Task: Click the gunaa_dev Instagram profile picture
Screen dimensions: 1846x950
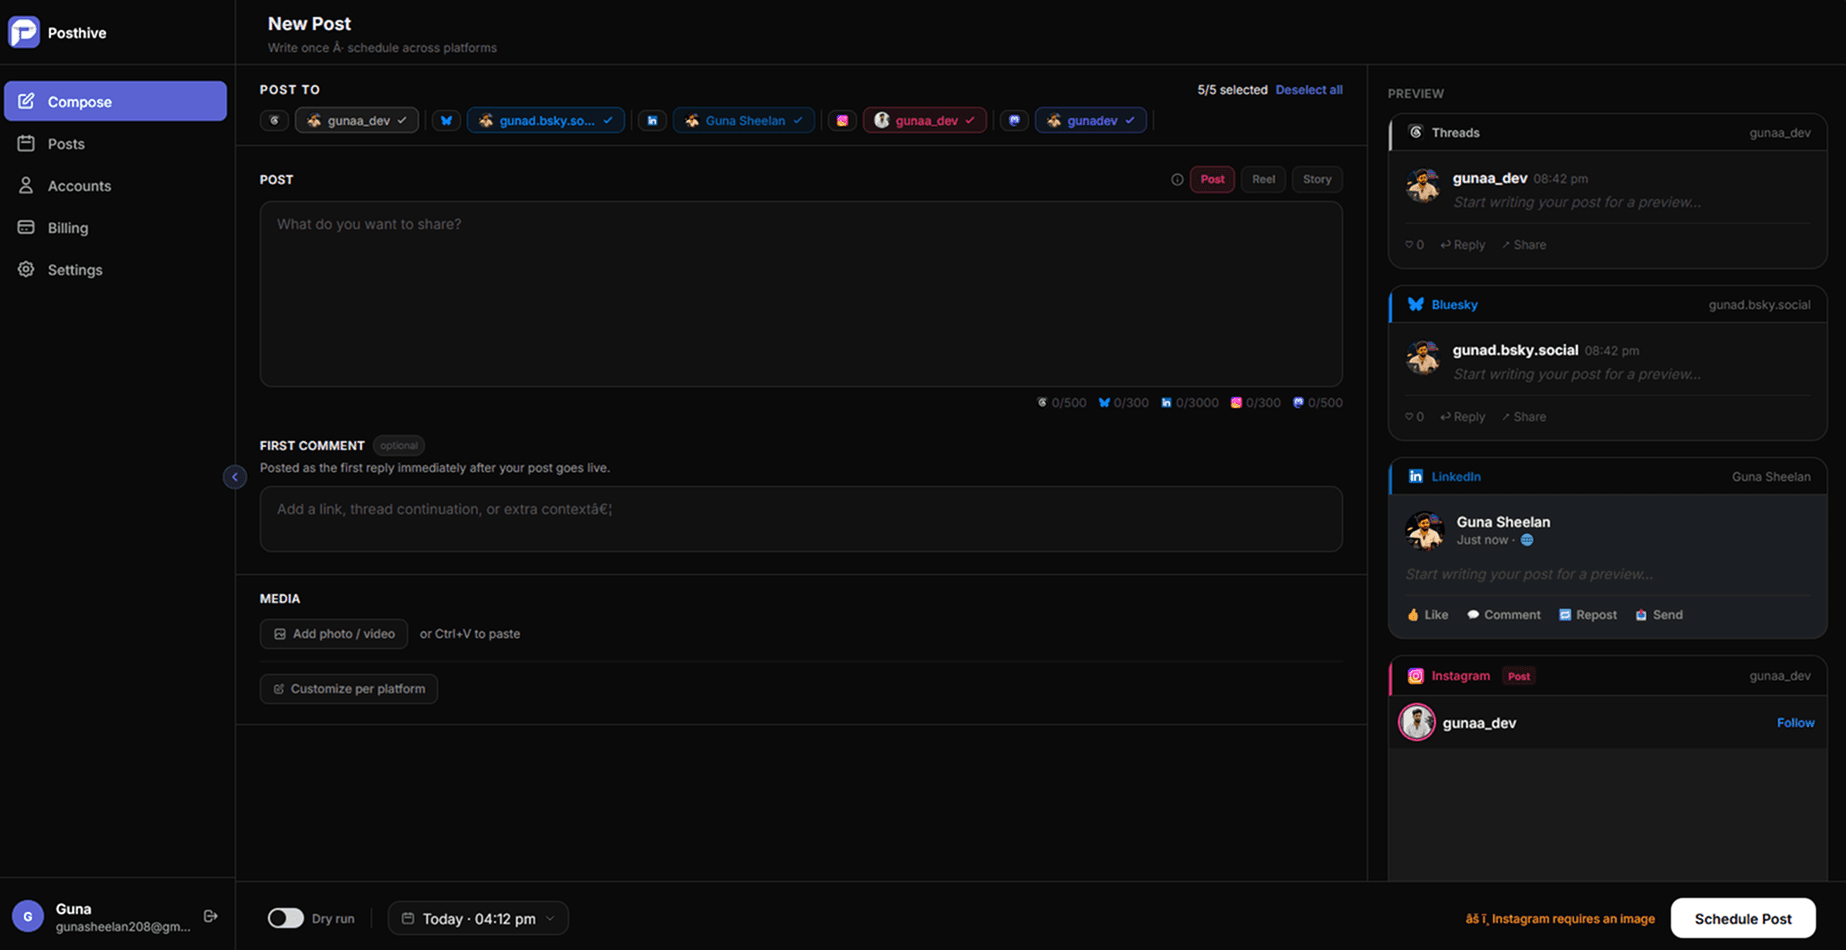Action: 1416,722
